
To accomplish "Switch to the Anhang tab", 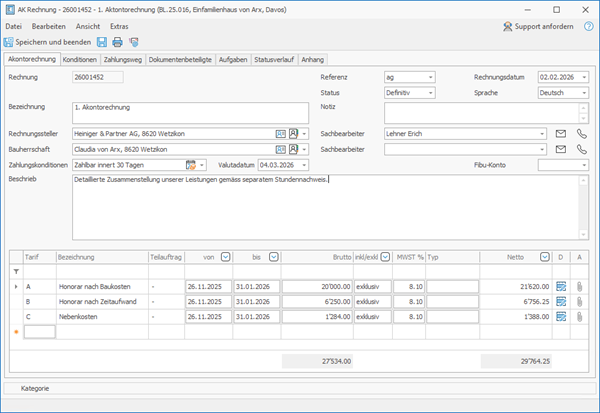I will coord(312,59).
